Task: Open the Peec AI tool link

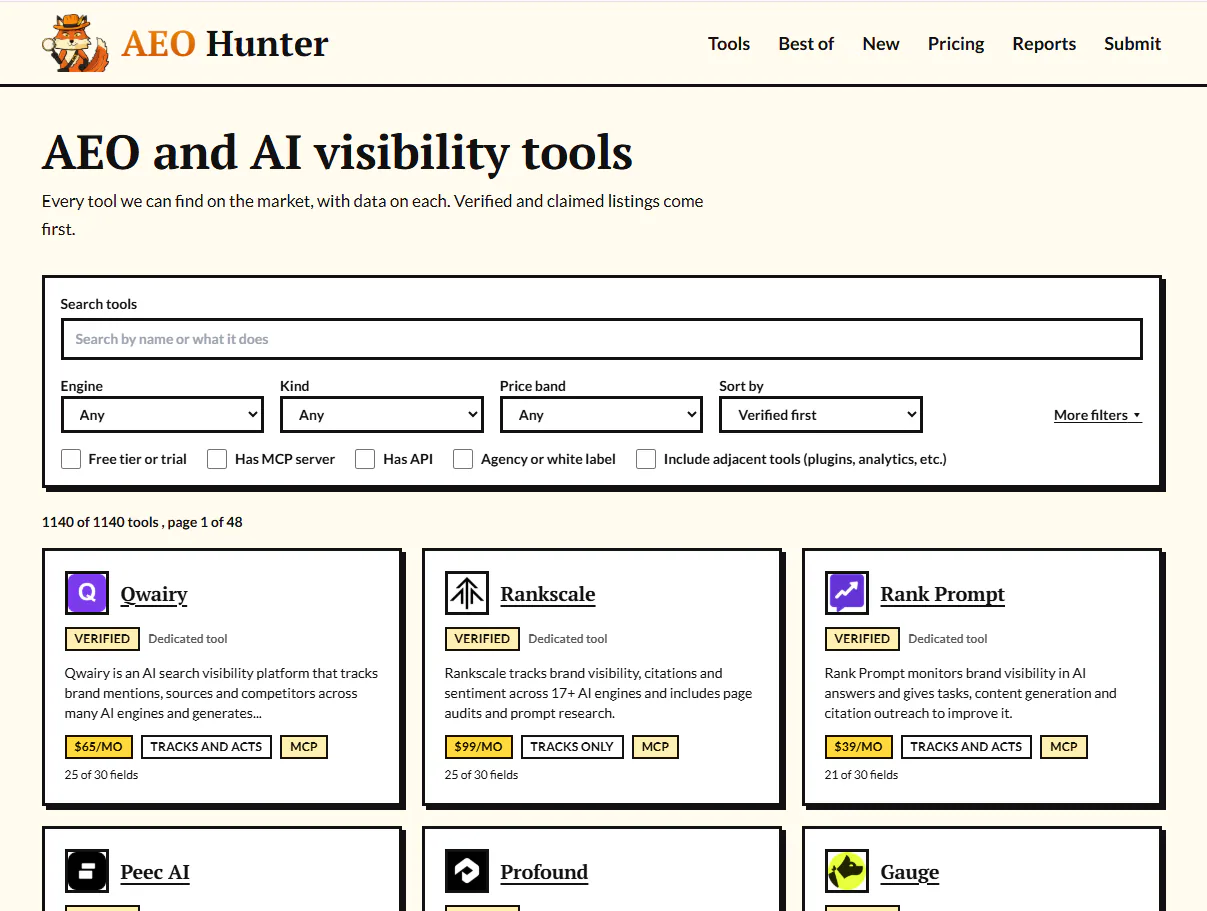Action: coord(155,872)
